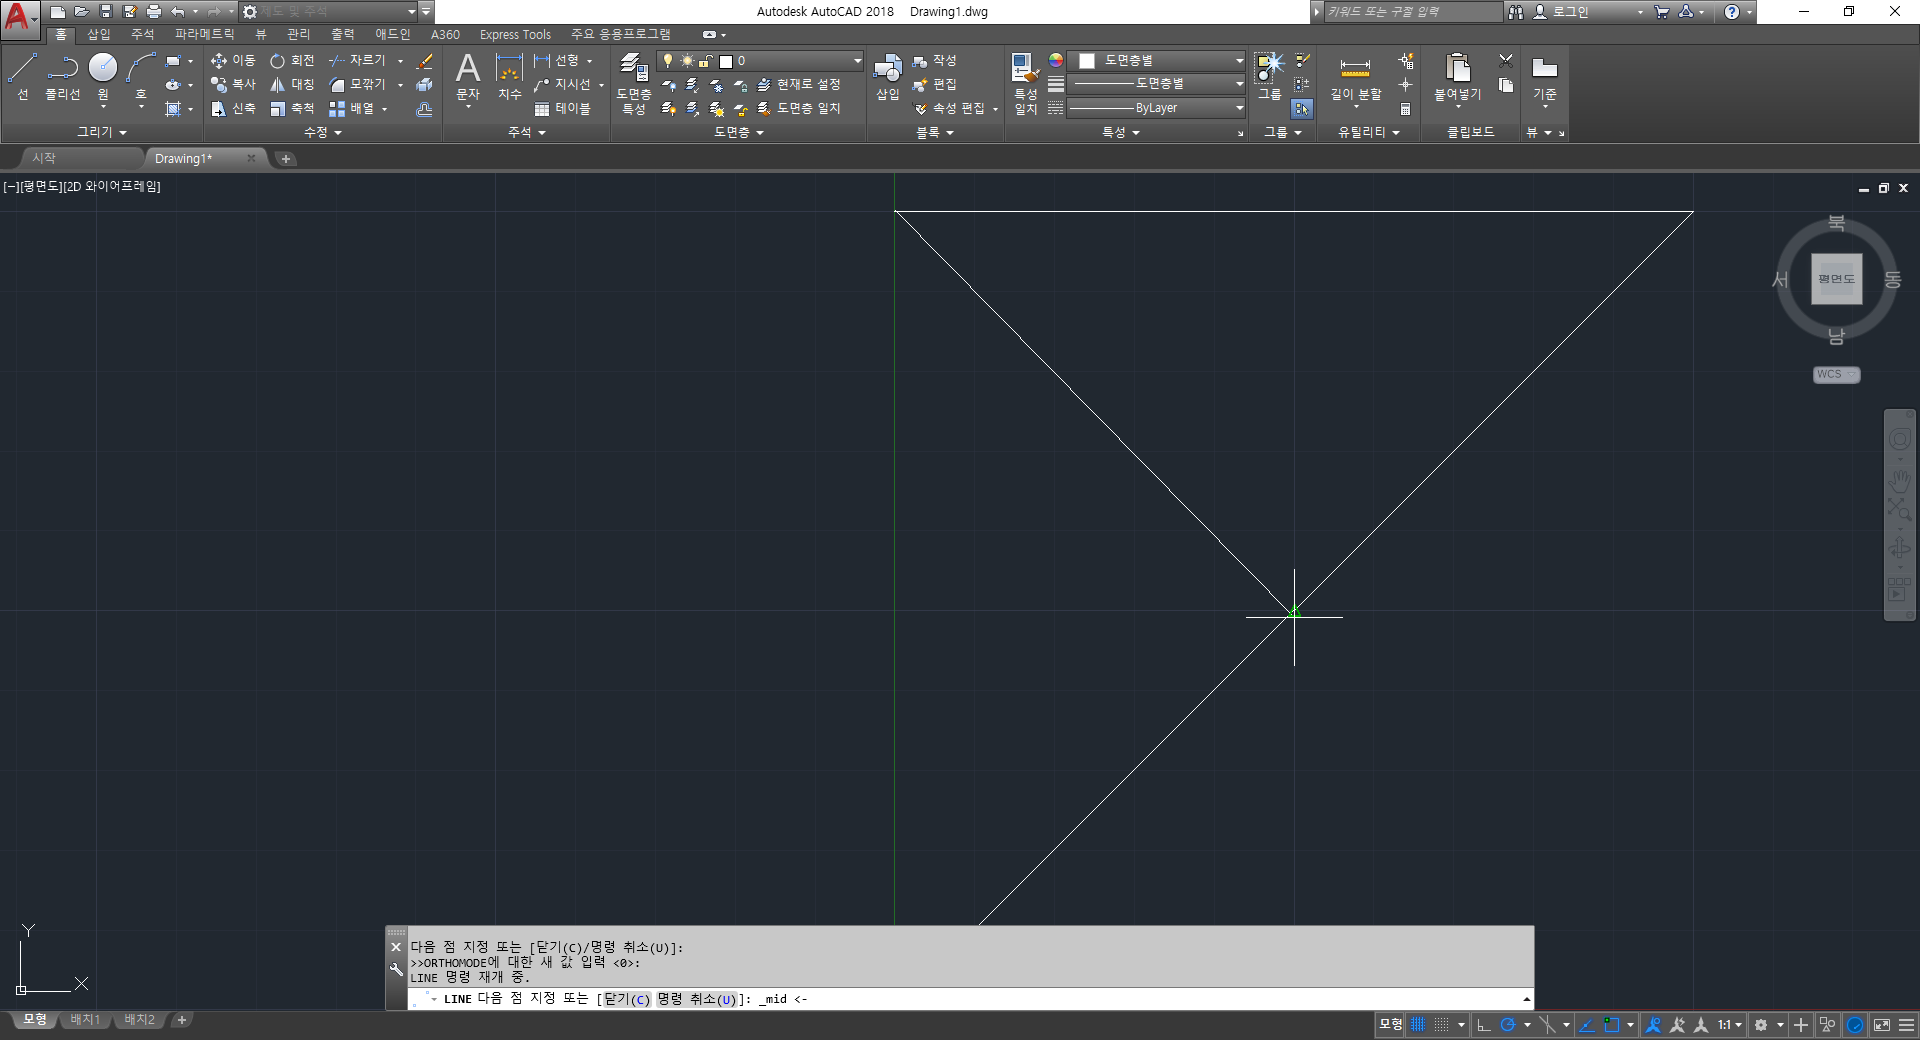Click the Measure (길이 분할) utility

(1355, 78)
